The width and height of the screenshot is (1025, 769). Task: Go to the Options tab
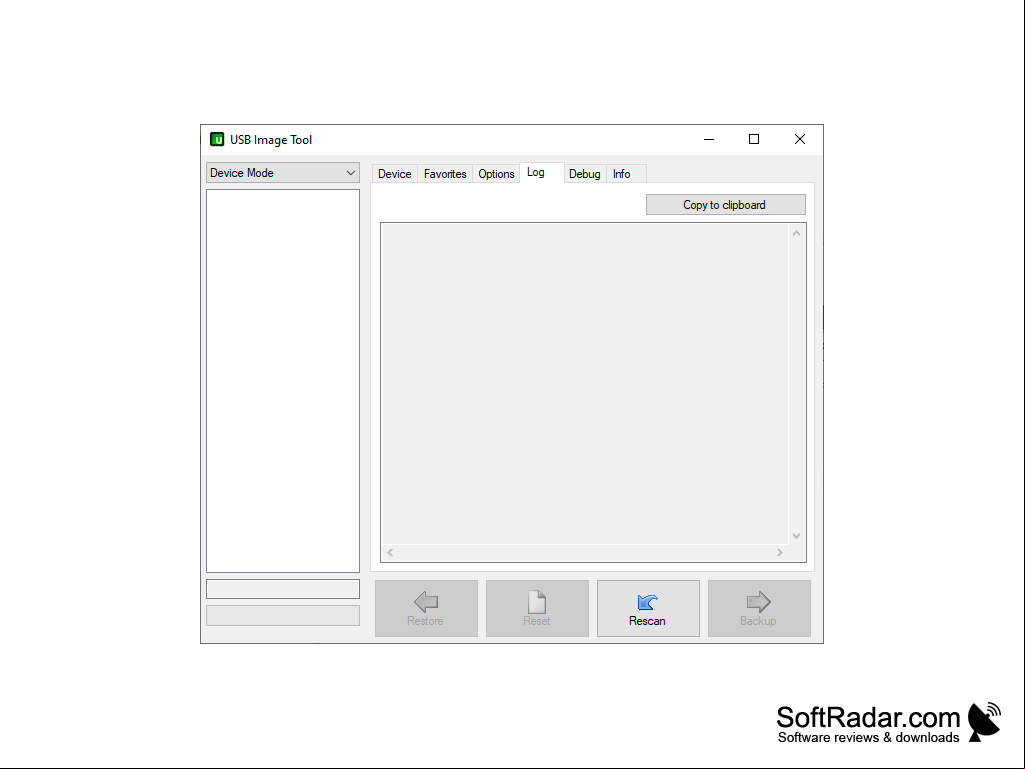(x=496, y=174)
